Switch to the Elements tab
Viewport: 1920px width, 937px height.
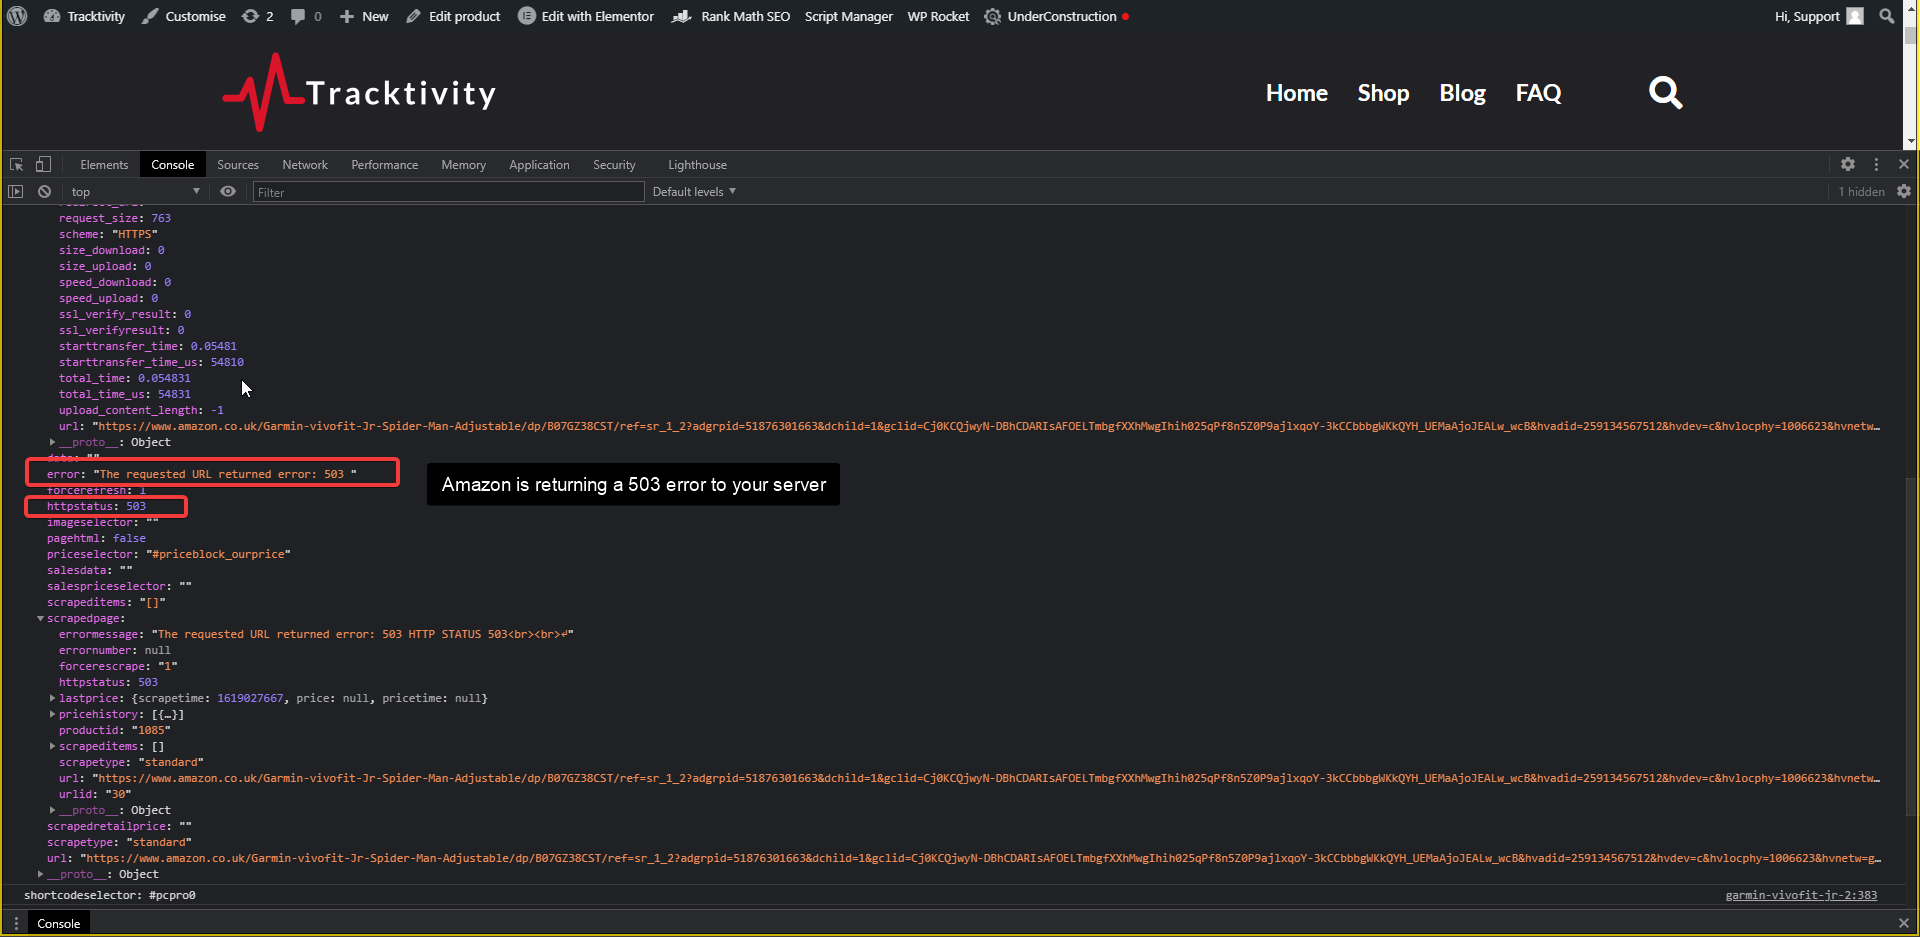pyautogui.click(x=104, y=165)
